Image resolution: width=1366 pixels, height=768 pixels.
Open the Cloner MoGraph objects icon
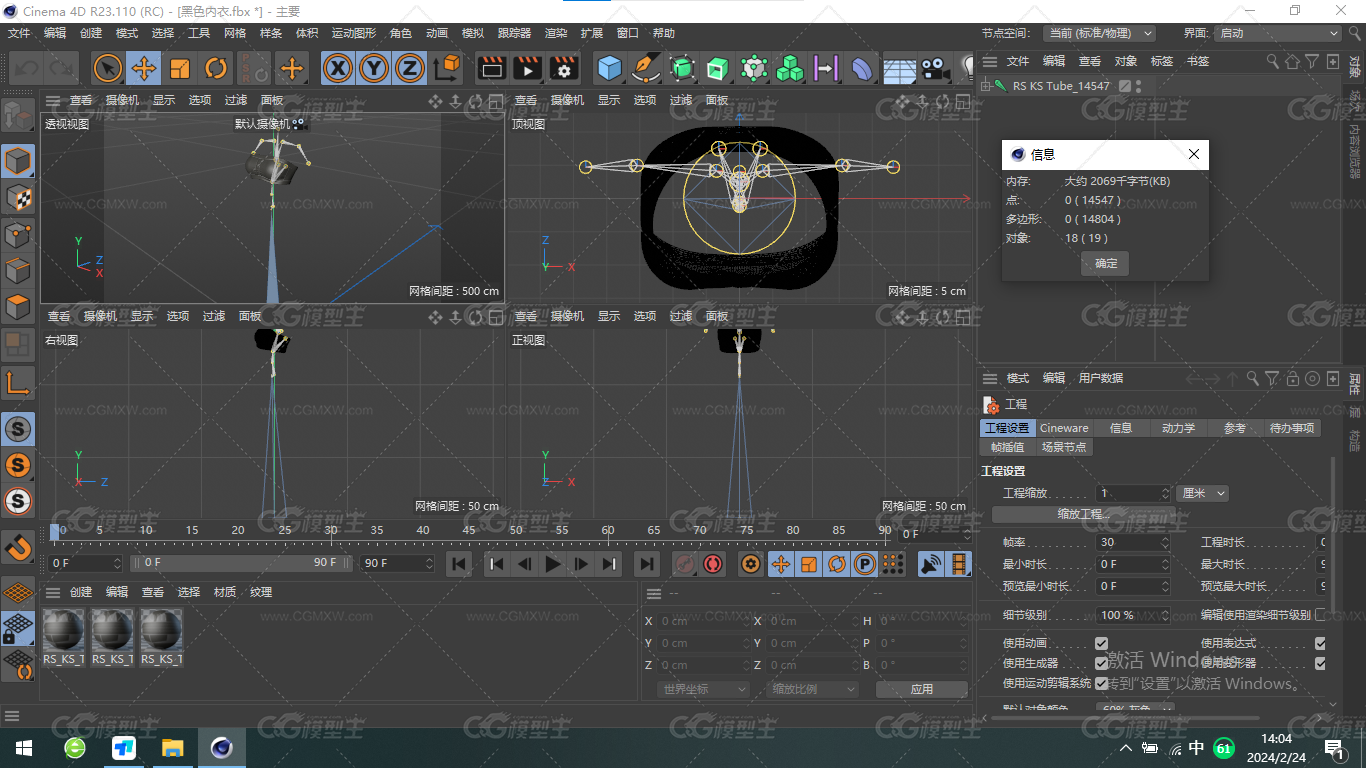pyautogui.click(x=790, y=68)
